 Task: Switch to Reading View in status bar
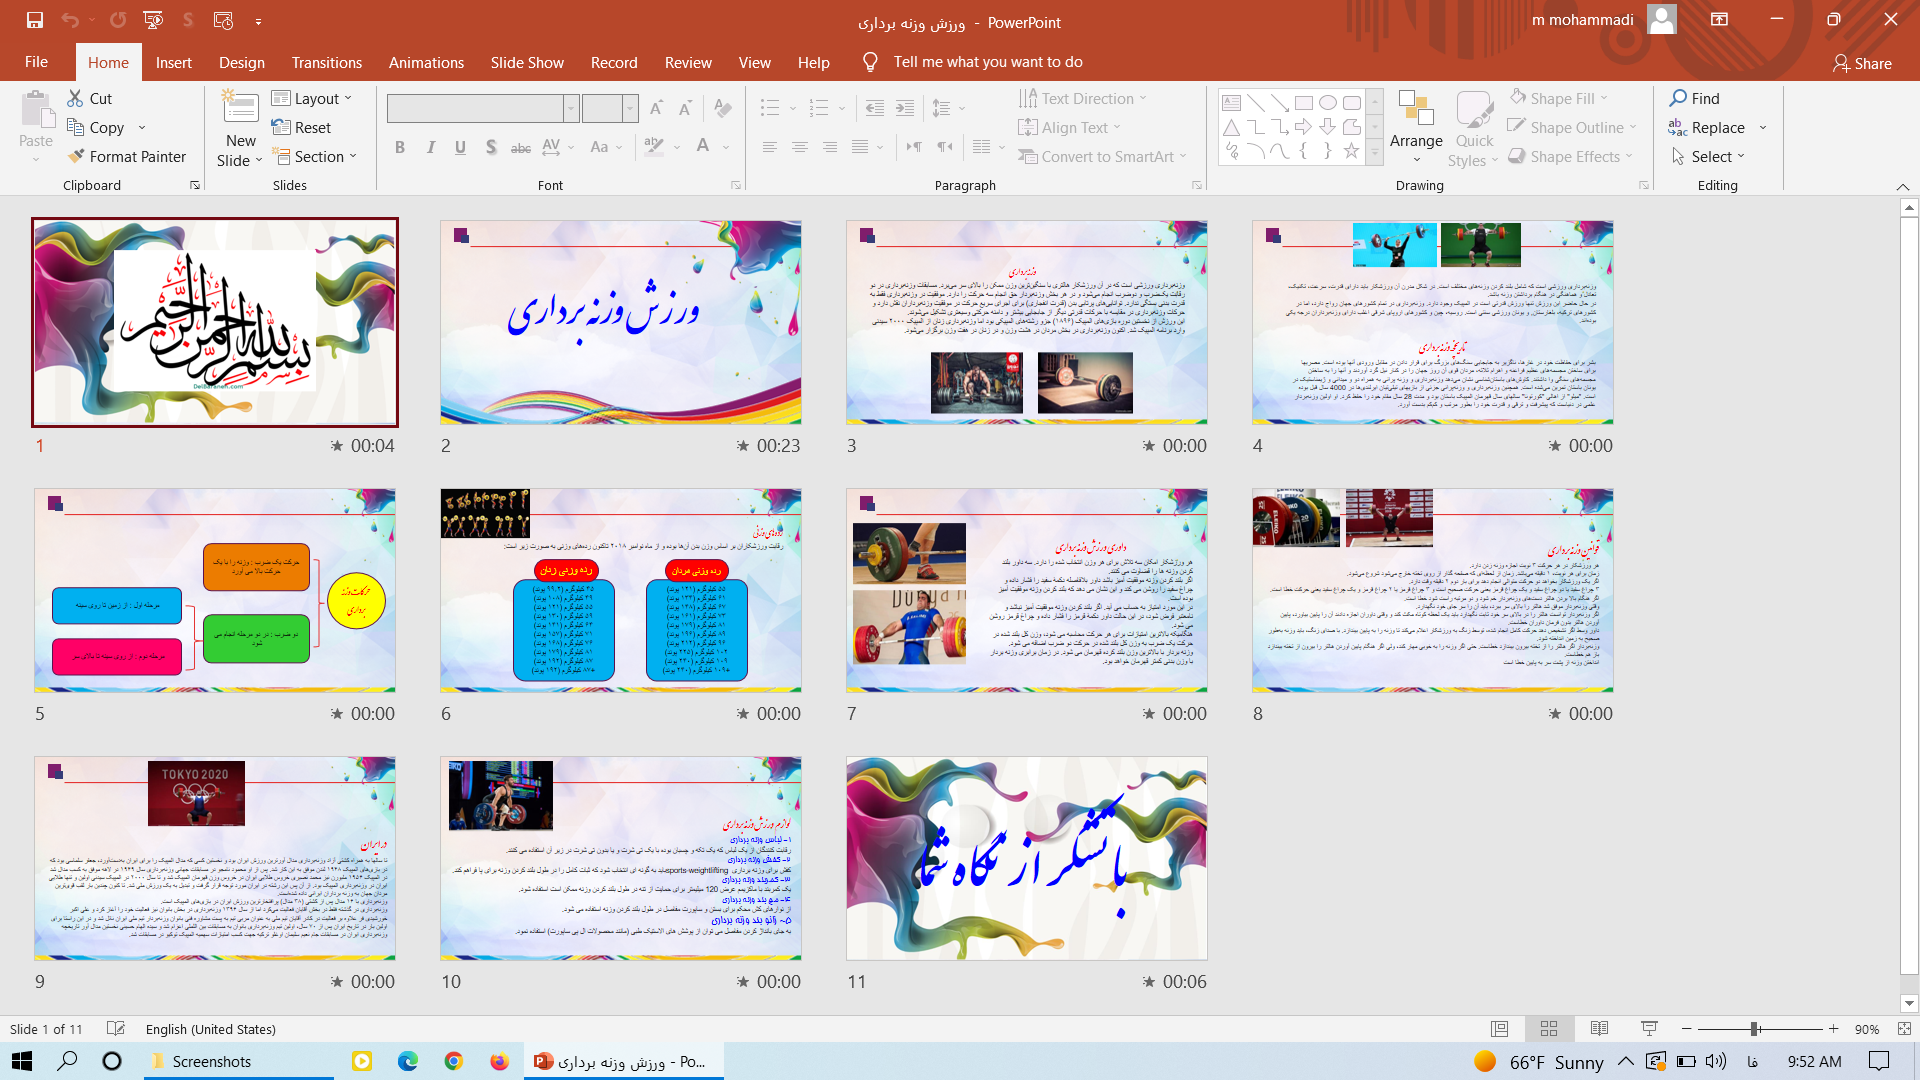(x=1599, y=1029)
